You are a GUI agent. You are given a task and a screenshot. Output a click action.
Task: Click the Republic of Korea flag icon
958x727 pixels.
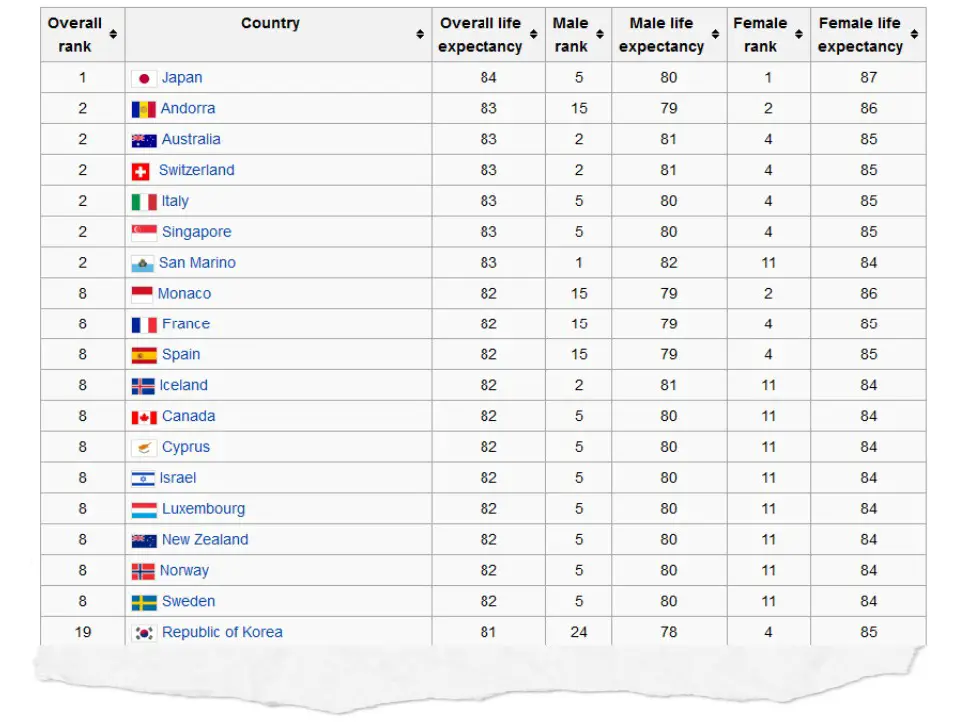tap(144, 633)
